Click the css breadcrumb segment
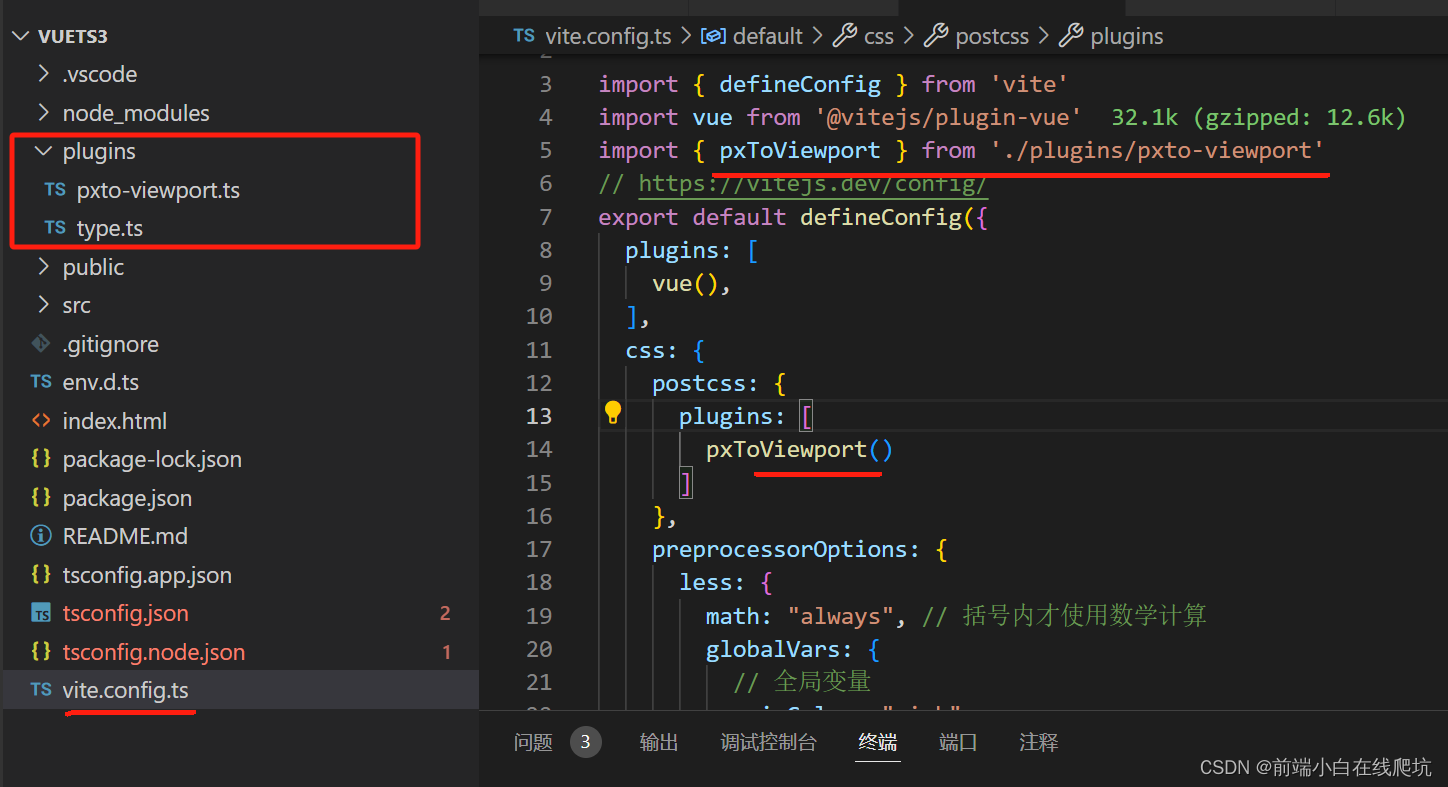The width and height of the screenshot is (1448, 787). [x=879, y=36]
